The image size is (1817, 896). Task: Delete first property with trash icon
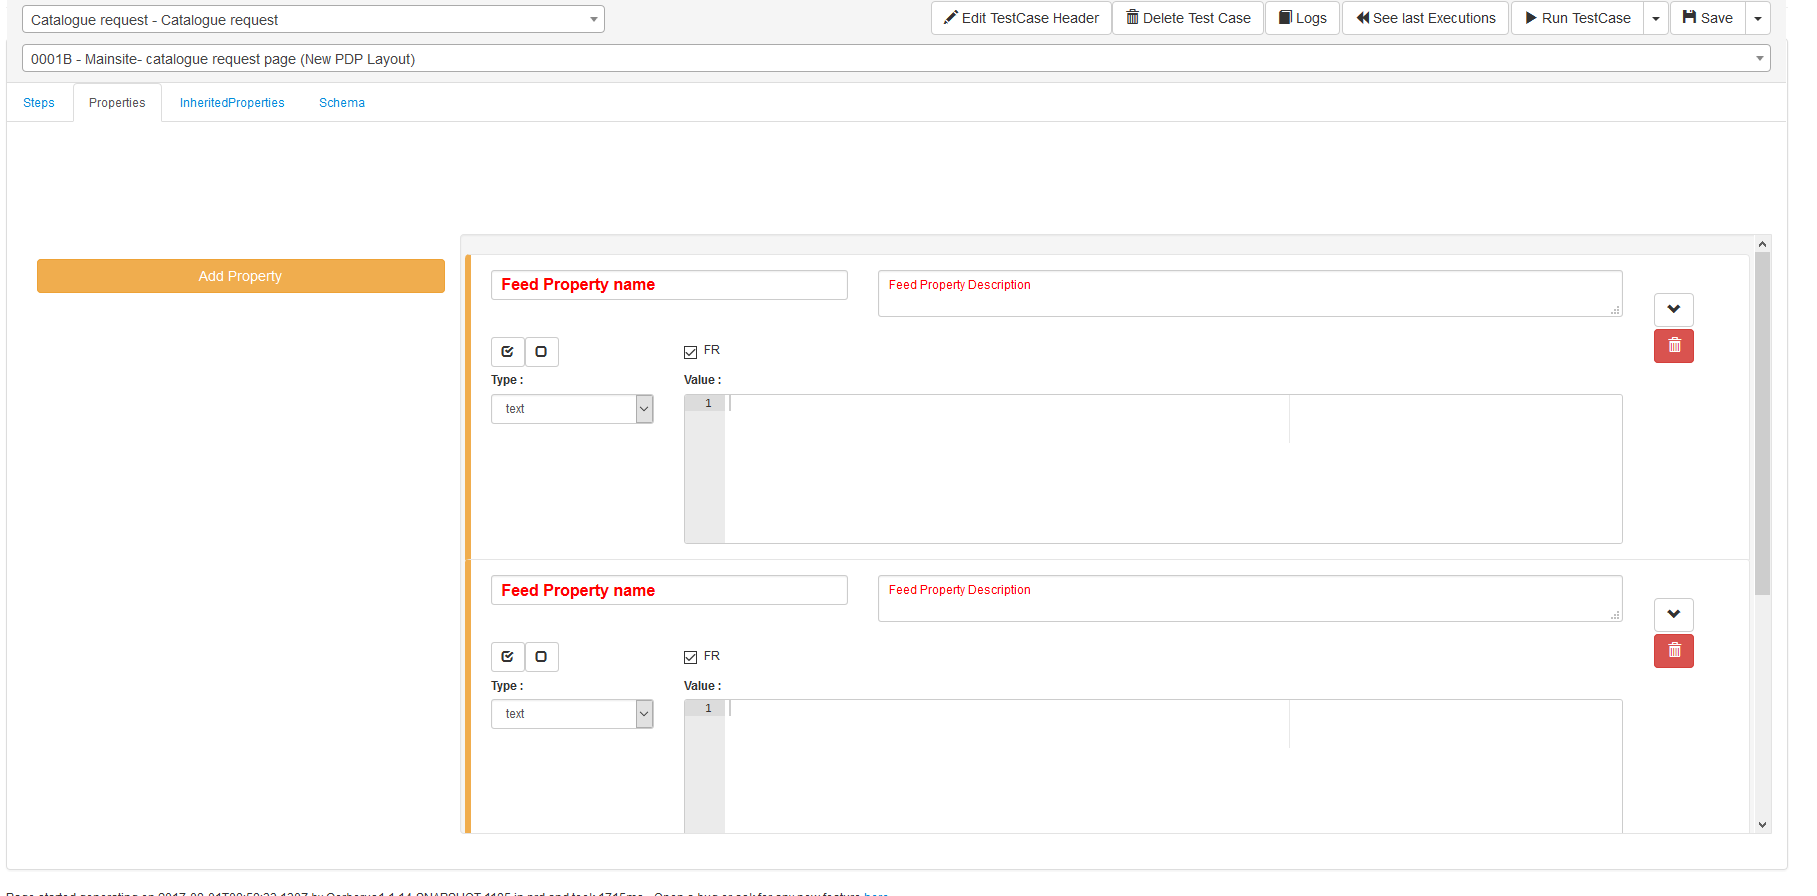[1673, 346]
